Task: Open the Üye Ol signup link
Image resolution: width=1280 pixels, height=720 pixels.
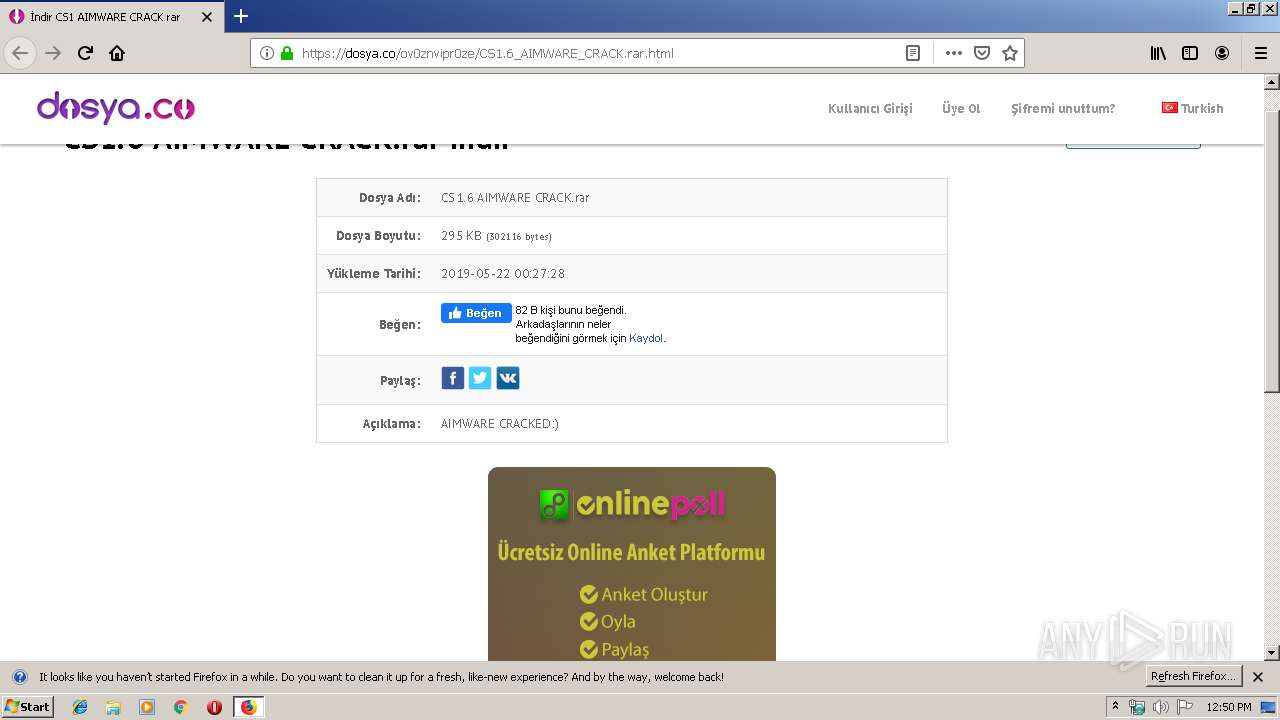Action: pyautogui.click(x=961, y=108)
